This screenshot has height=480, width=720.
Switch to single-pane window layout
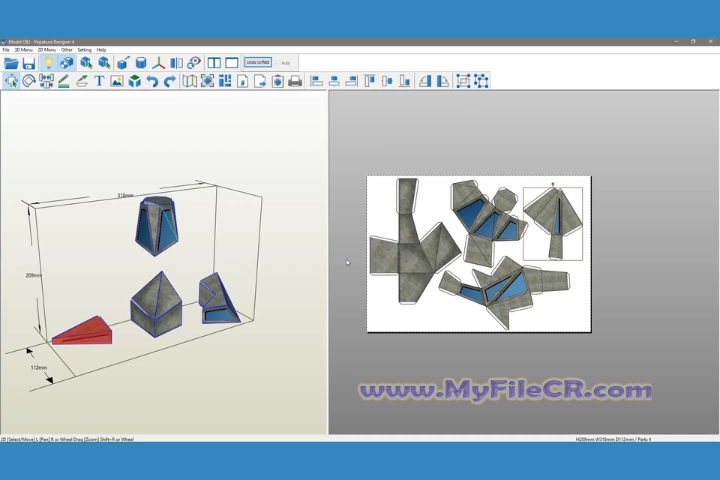[x=232, y=63]
